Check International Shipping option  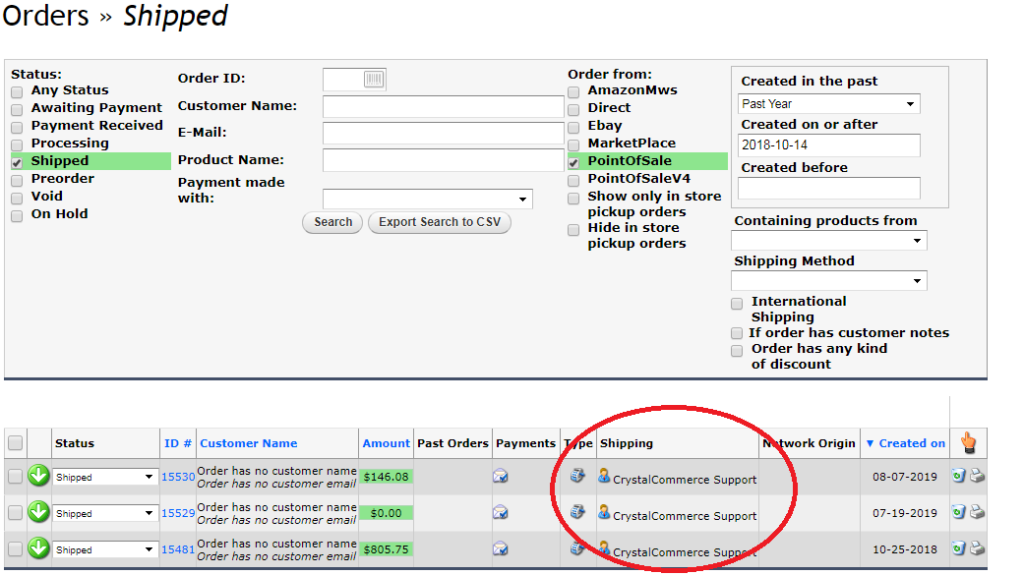(737, 303)
